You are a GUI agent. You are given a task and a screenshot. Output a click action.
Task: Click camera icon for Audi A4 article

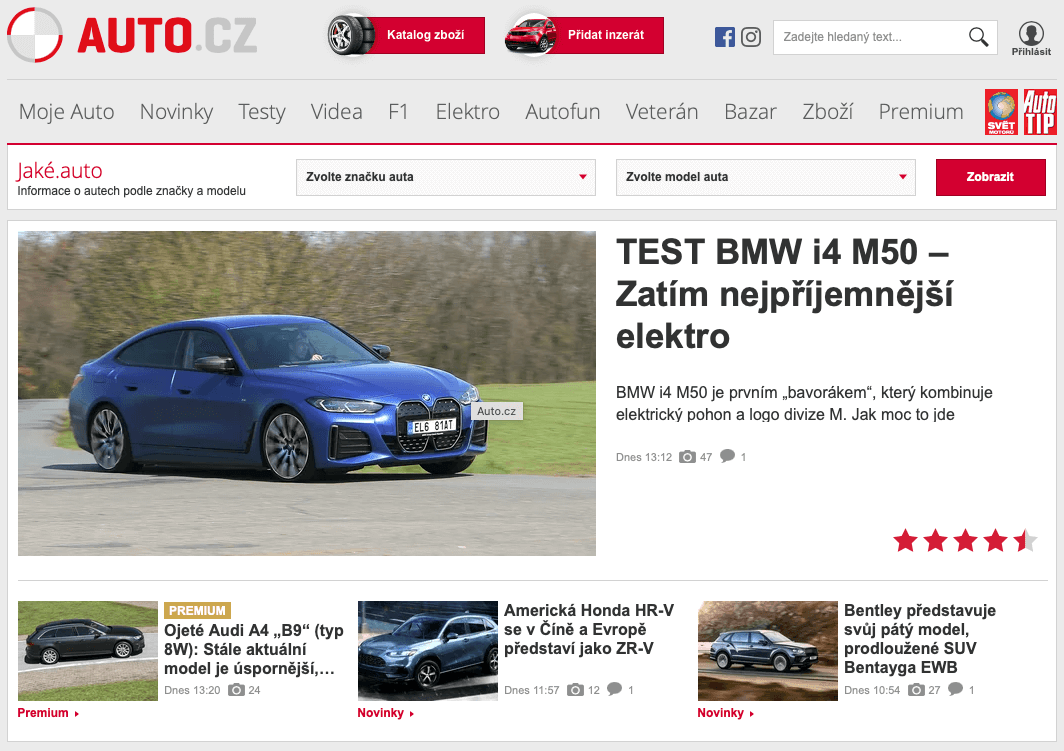point(236,690)
